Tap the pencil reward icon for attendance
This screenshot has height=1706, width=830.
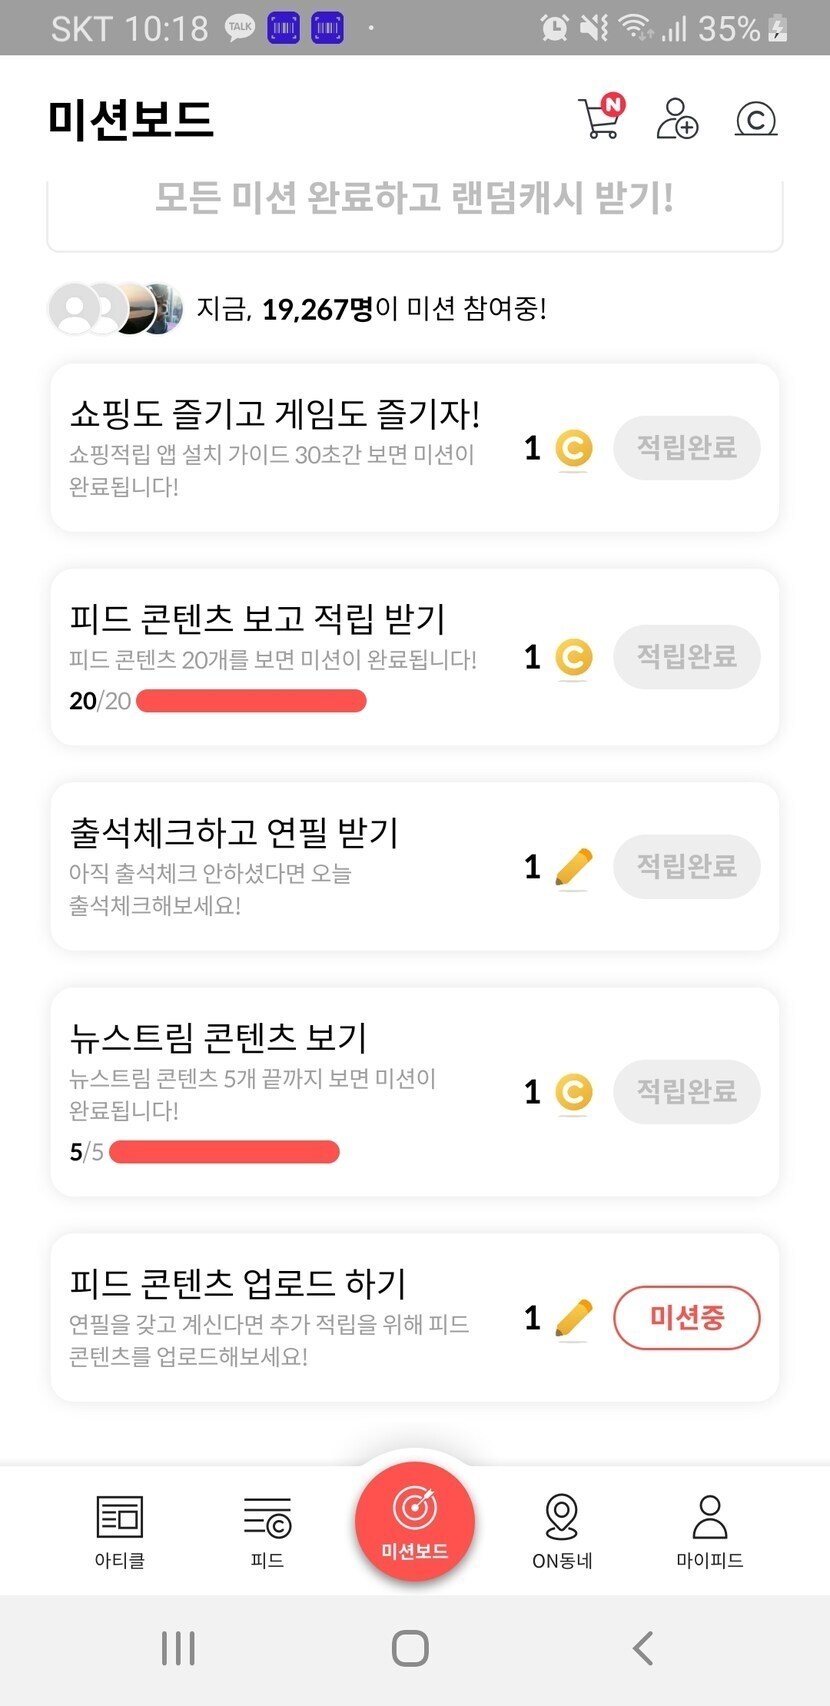coord(573,867)
